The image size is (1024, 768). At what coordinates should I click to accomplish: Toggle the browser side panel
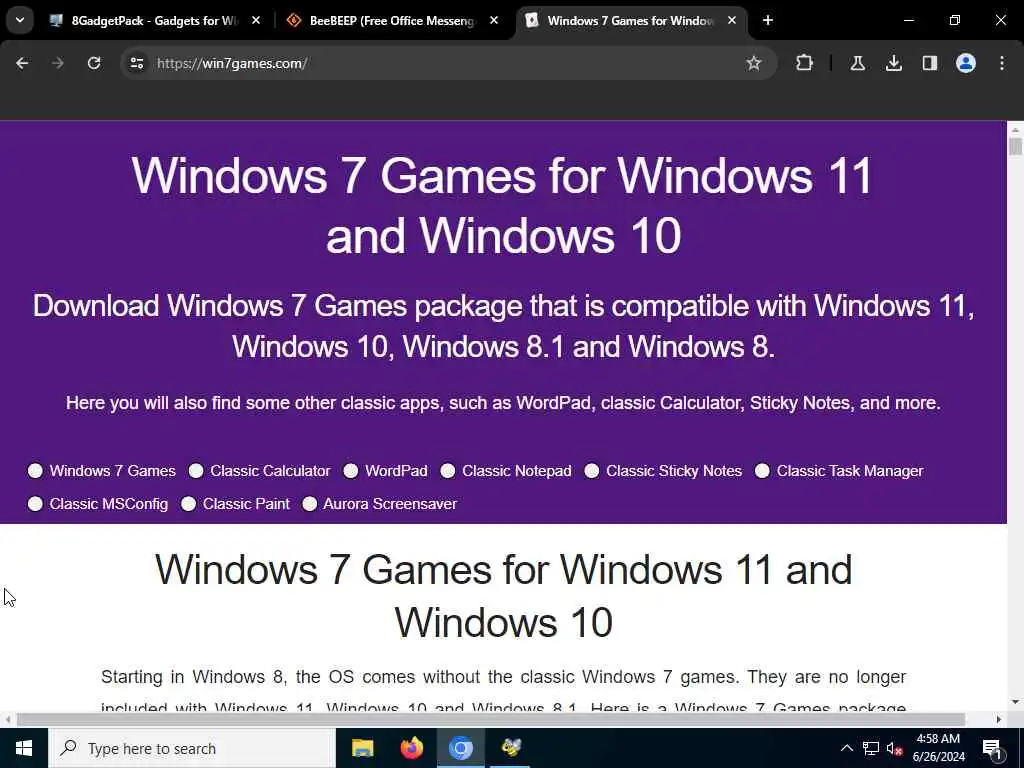[x=930, y=63]
